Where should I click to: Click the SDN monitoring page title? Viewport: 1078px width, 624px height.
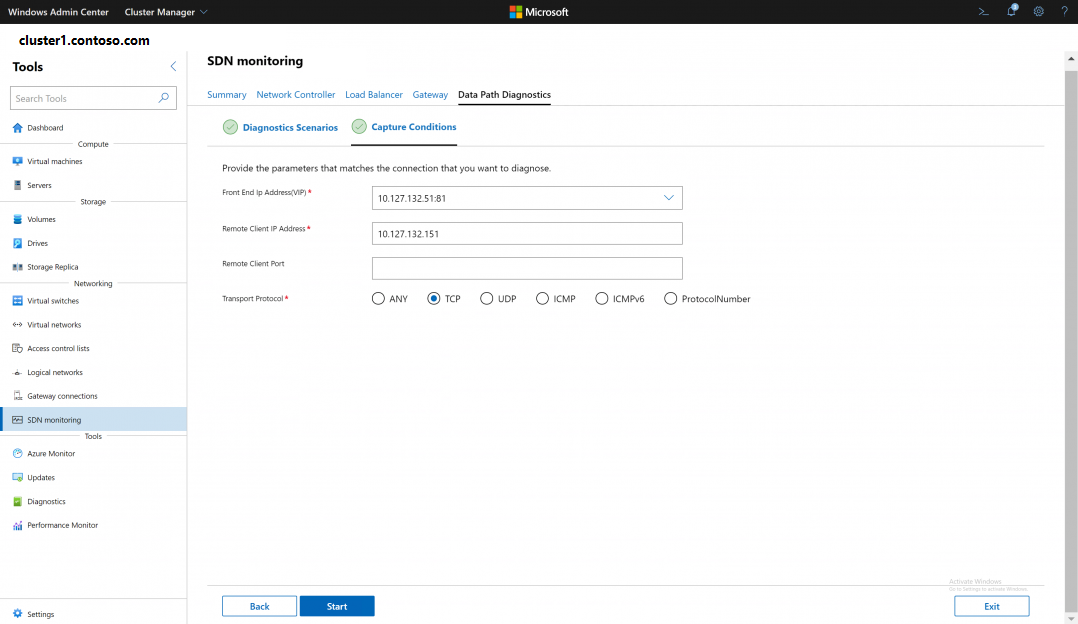tap(255, 61)
